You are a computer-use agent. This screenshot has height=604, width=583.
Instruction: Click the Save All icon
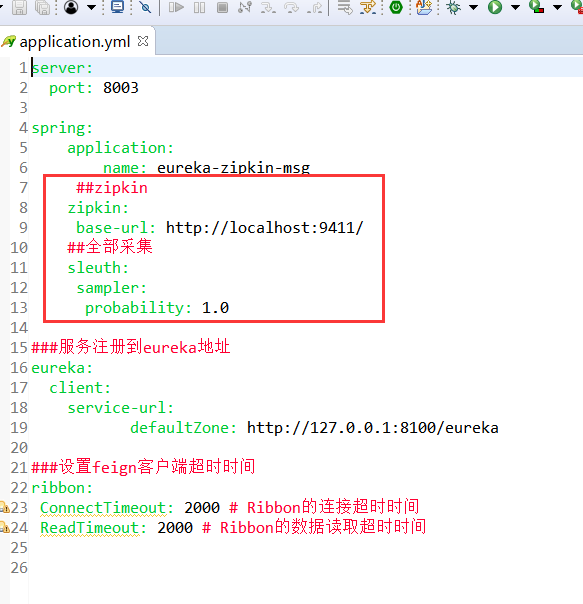(43, 7)
